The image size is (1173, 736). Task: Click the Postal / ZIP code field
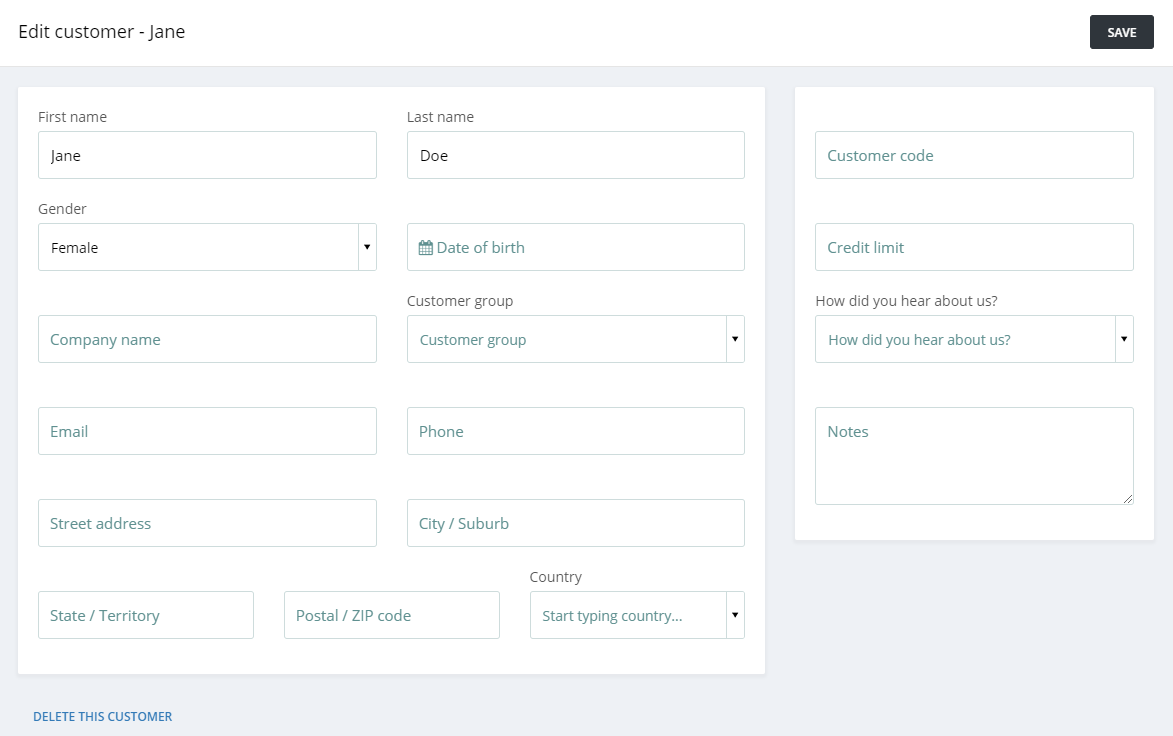pyautogui.click(x=391, y=615)
